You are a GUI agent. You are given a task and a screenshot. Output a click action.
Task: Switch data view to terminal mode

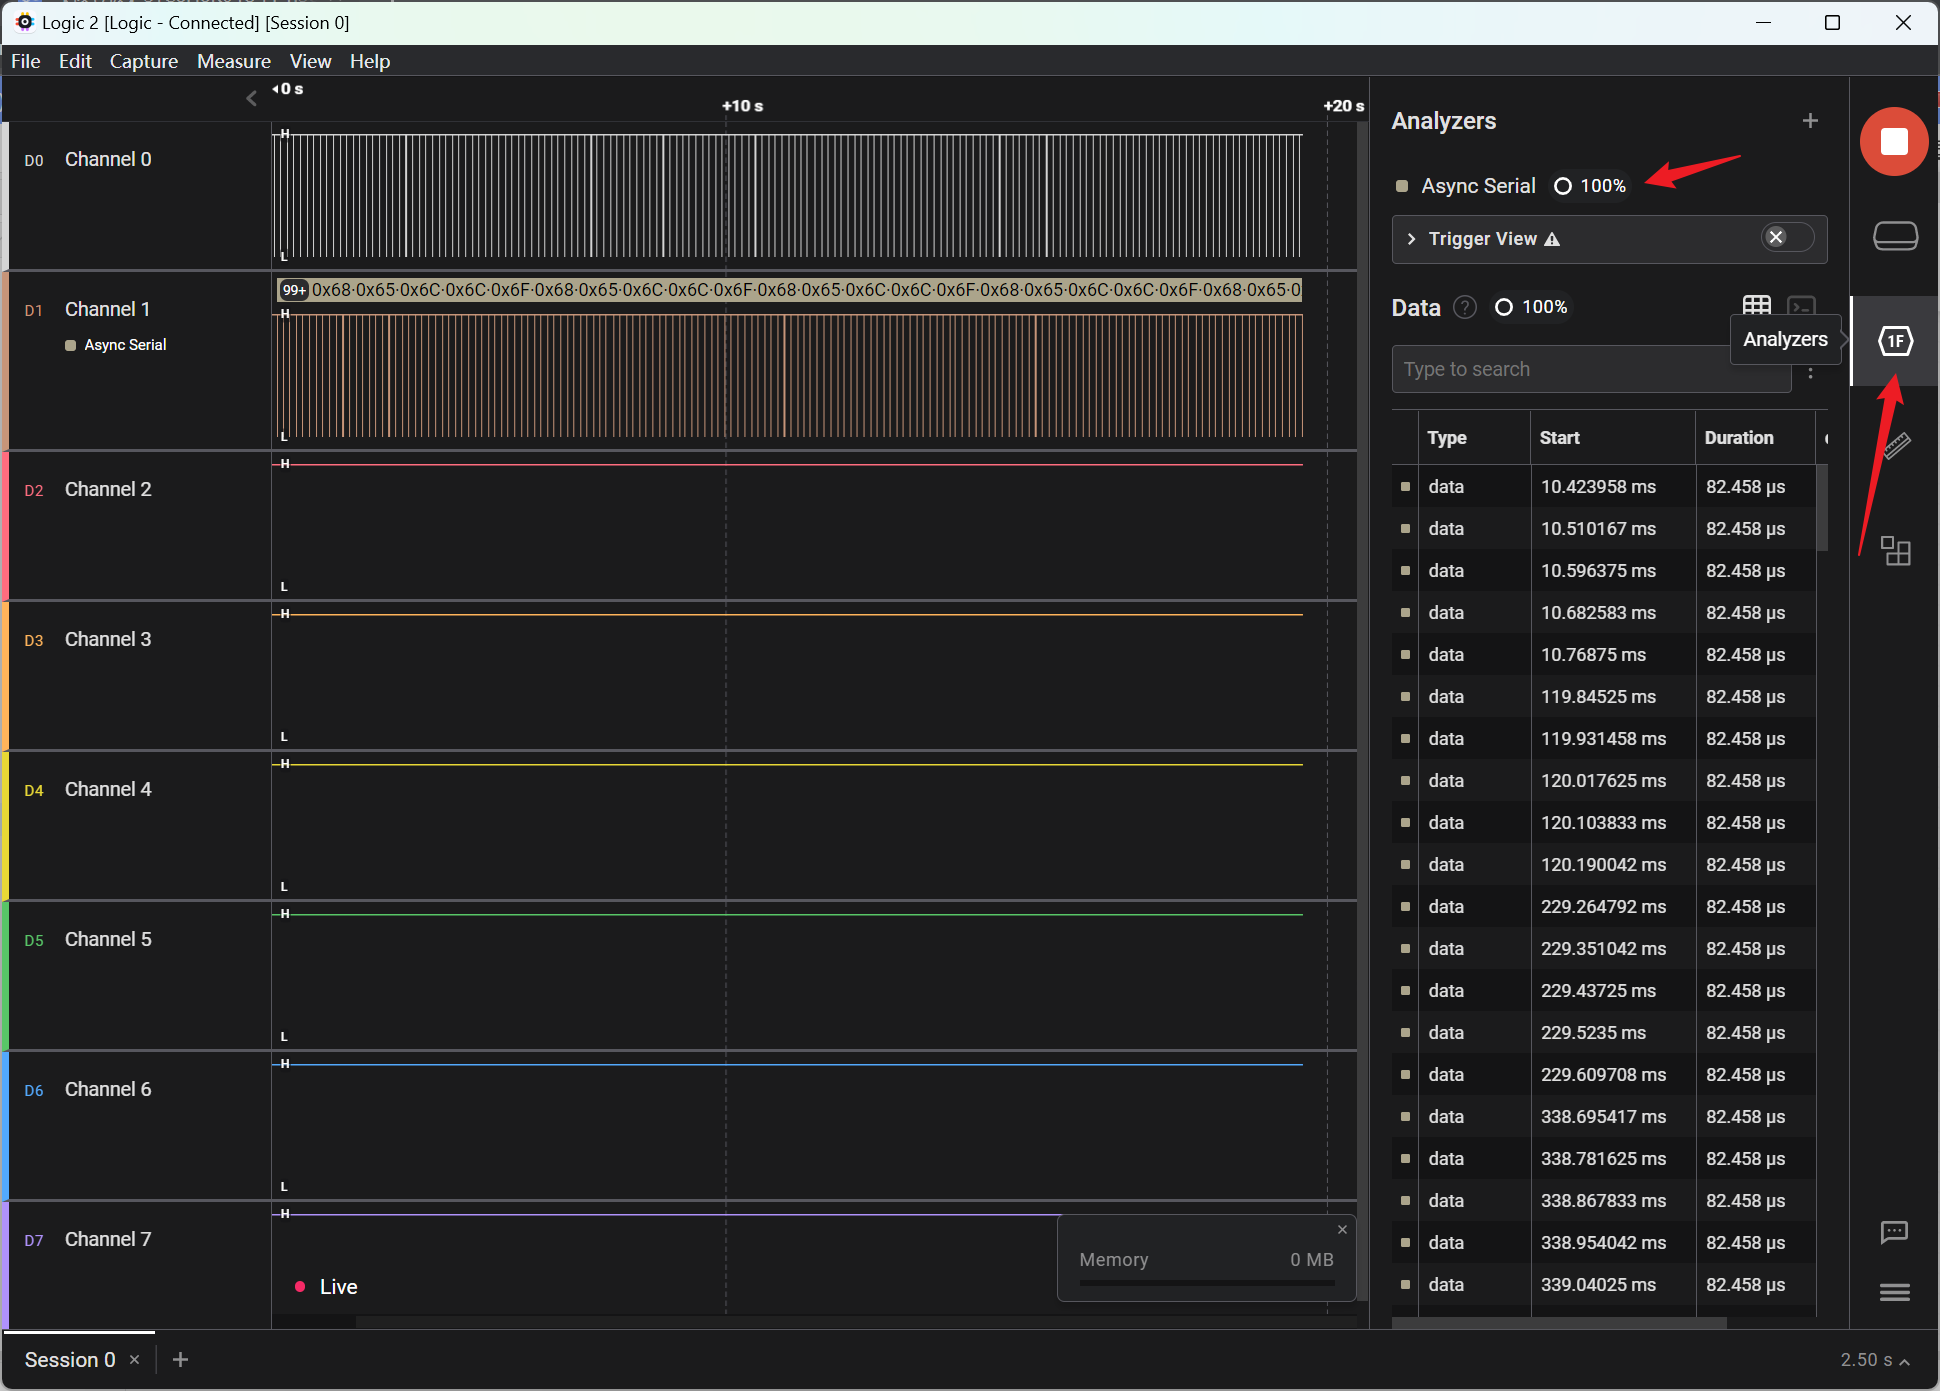[x=1801, y=306]
